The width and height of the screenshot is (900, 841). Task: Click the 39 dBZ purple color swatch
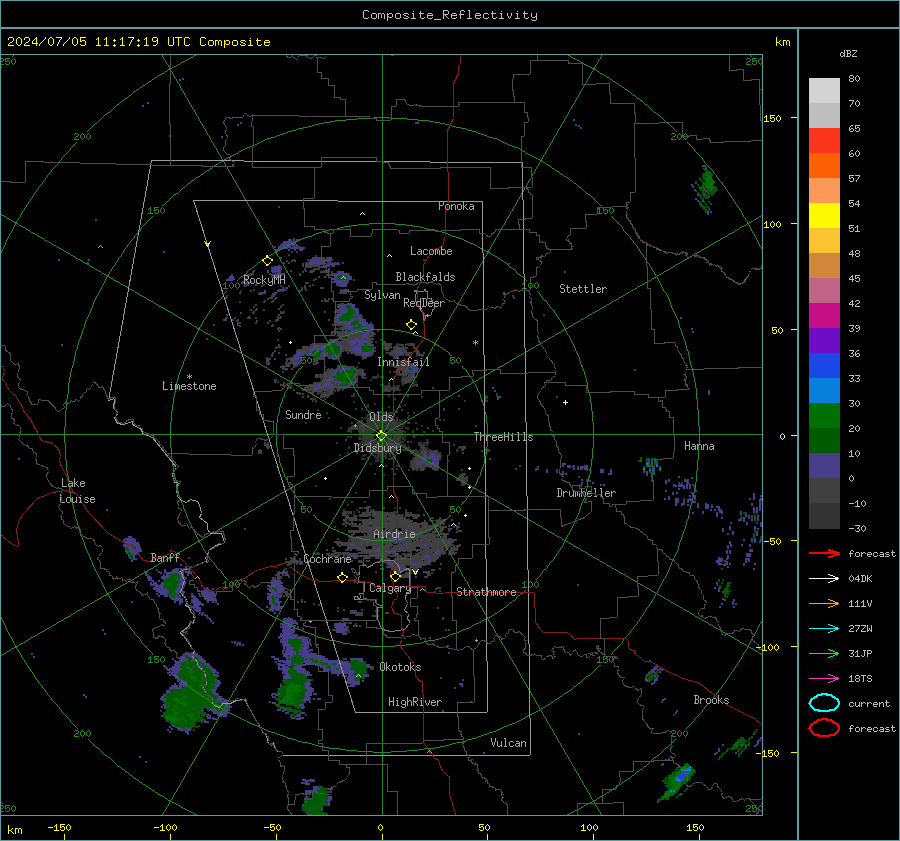824,340
